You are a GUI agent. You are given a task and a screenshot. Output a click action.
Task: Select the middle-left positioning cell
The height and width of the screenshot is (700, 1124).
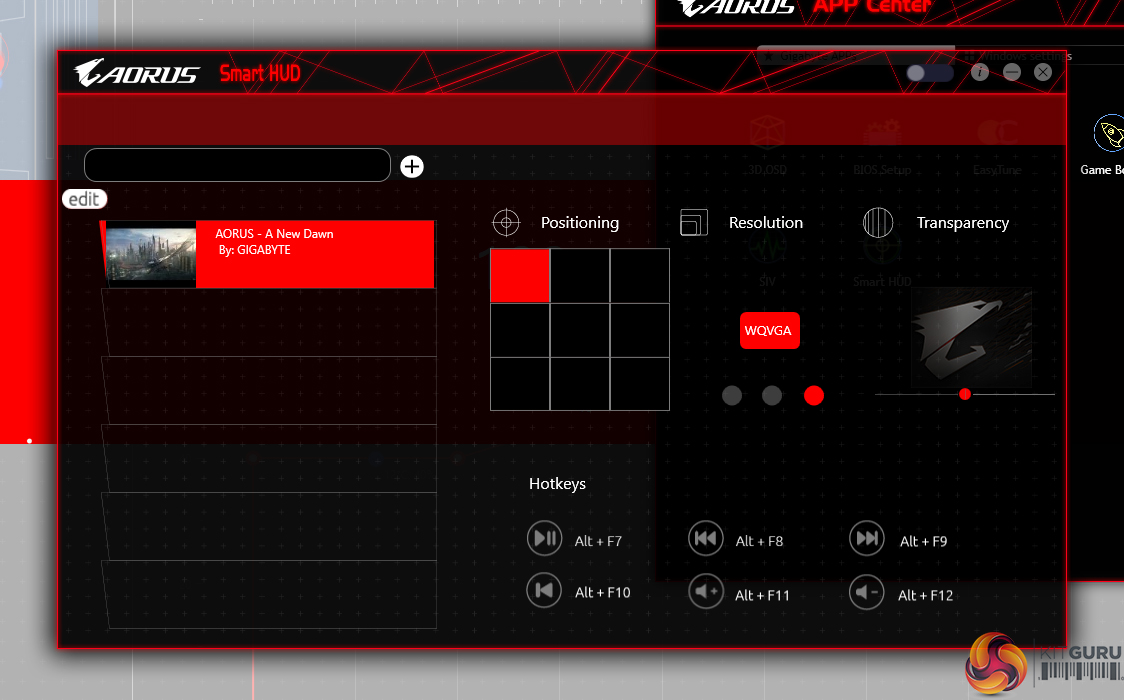[x=520, y=330]
